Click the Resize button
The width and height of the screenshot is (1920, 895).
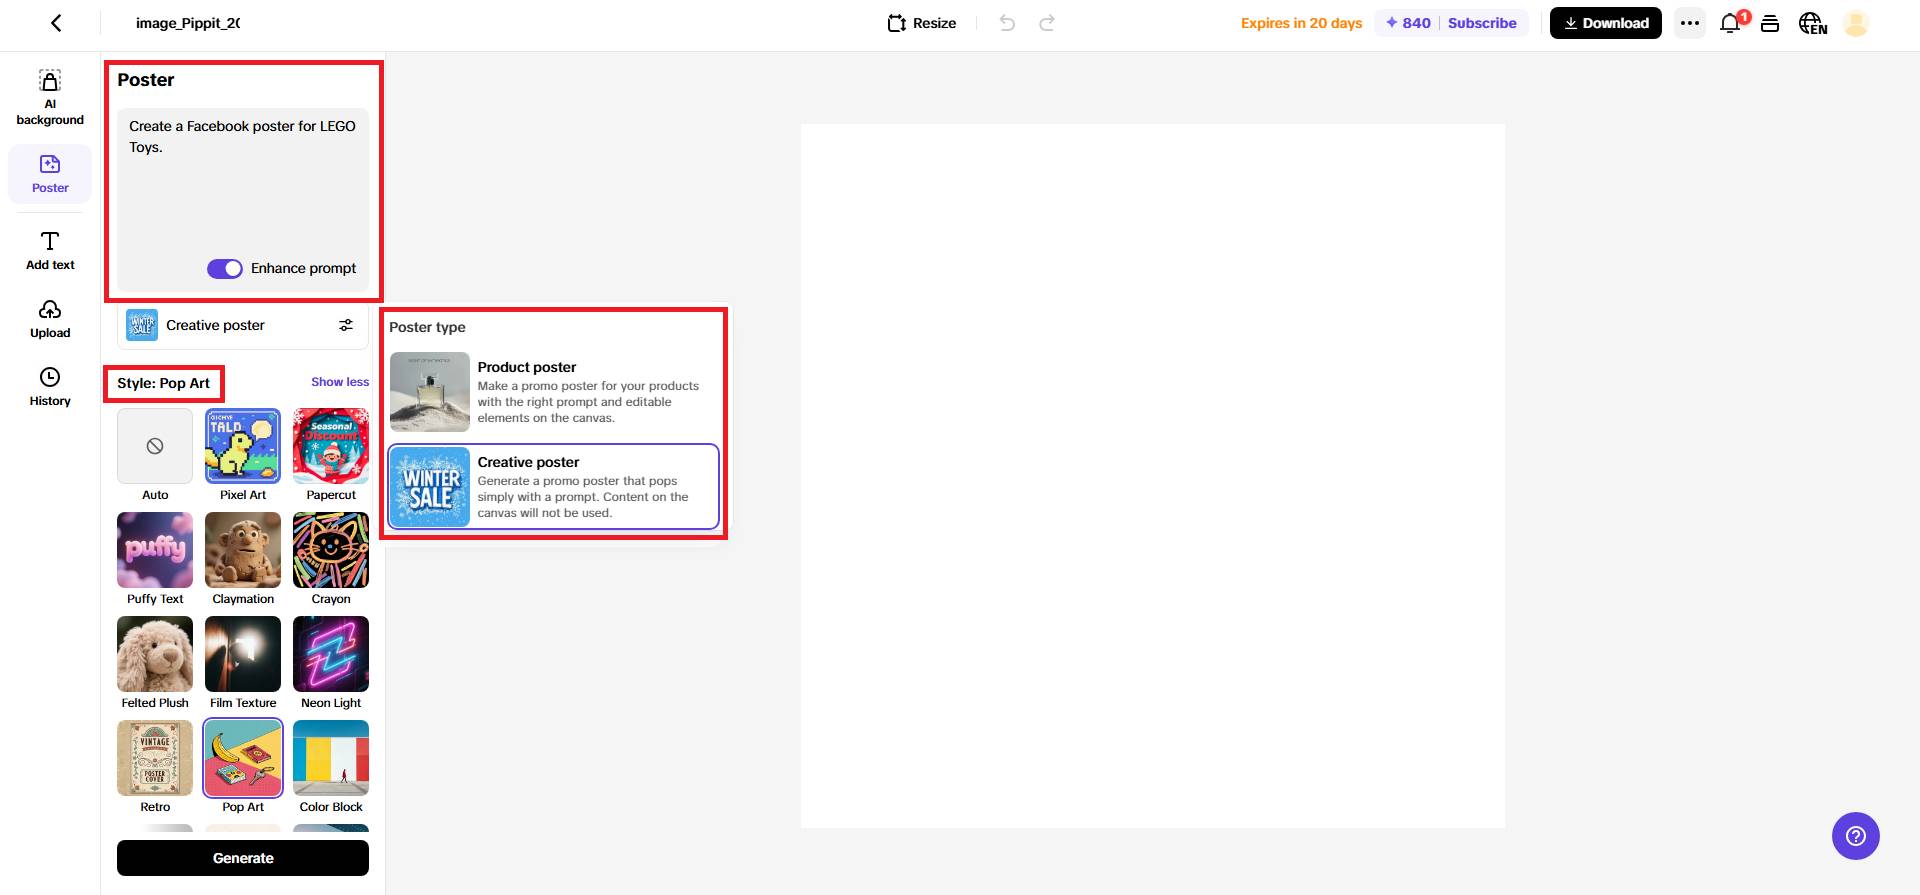[922, 23]
